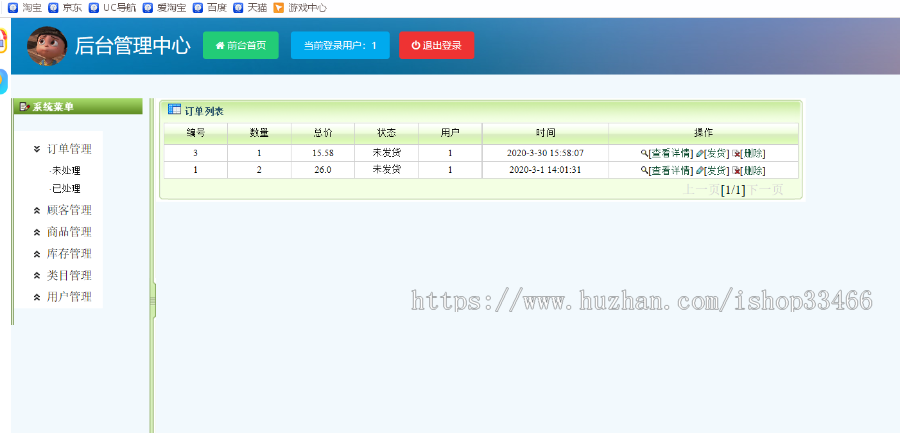The height and width of the screenshot is (433, 900).
Task: Delete order 3 via [删除] link
Action: point(752,153)
